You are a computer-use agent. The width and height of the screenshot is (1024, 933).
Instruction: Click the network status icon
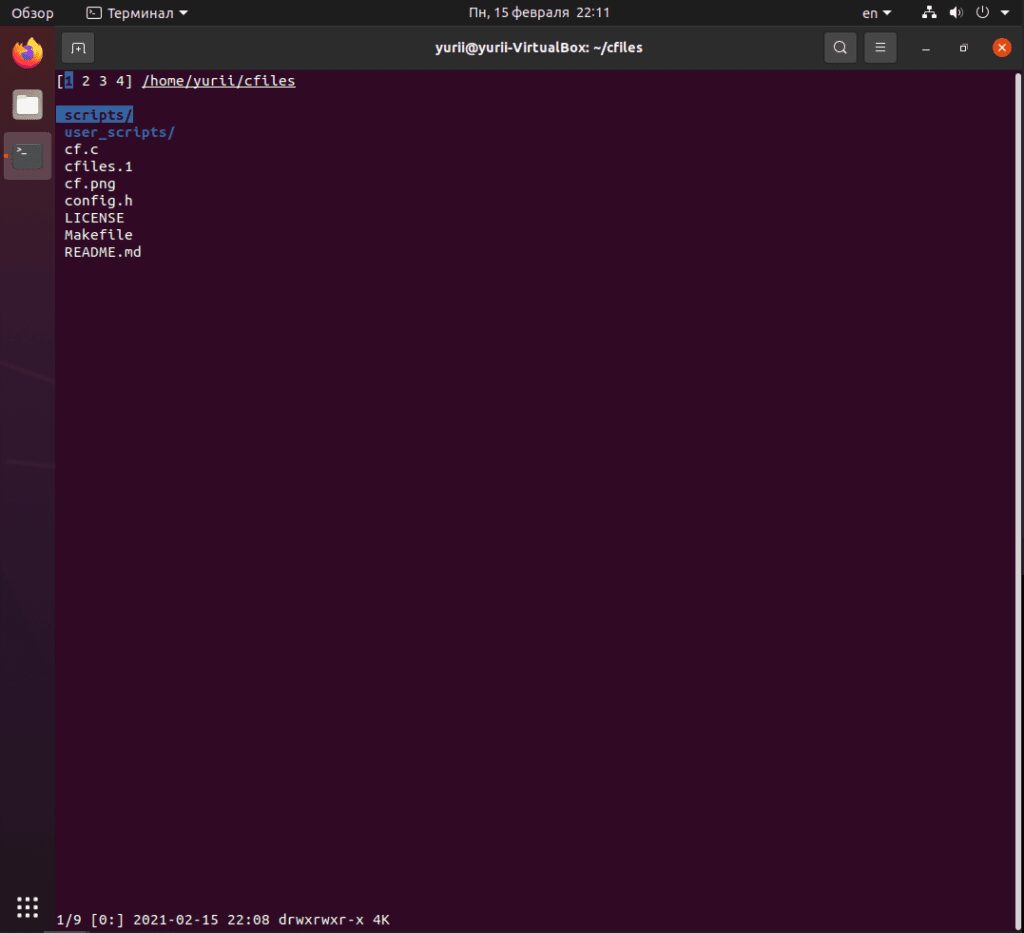[x=929, y=13]
